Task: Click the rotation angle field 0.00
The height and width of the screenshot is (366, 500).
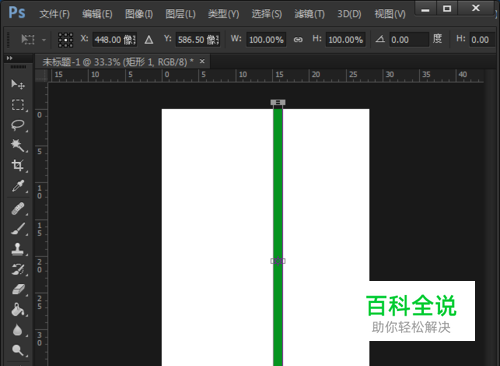Action: 409,40
